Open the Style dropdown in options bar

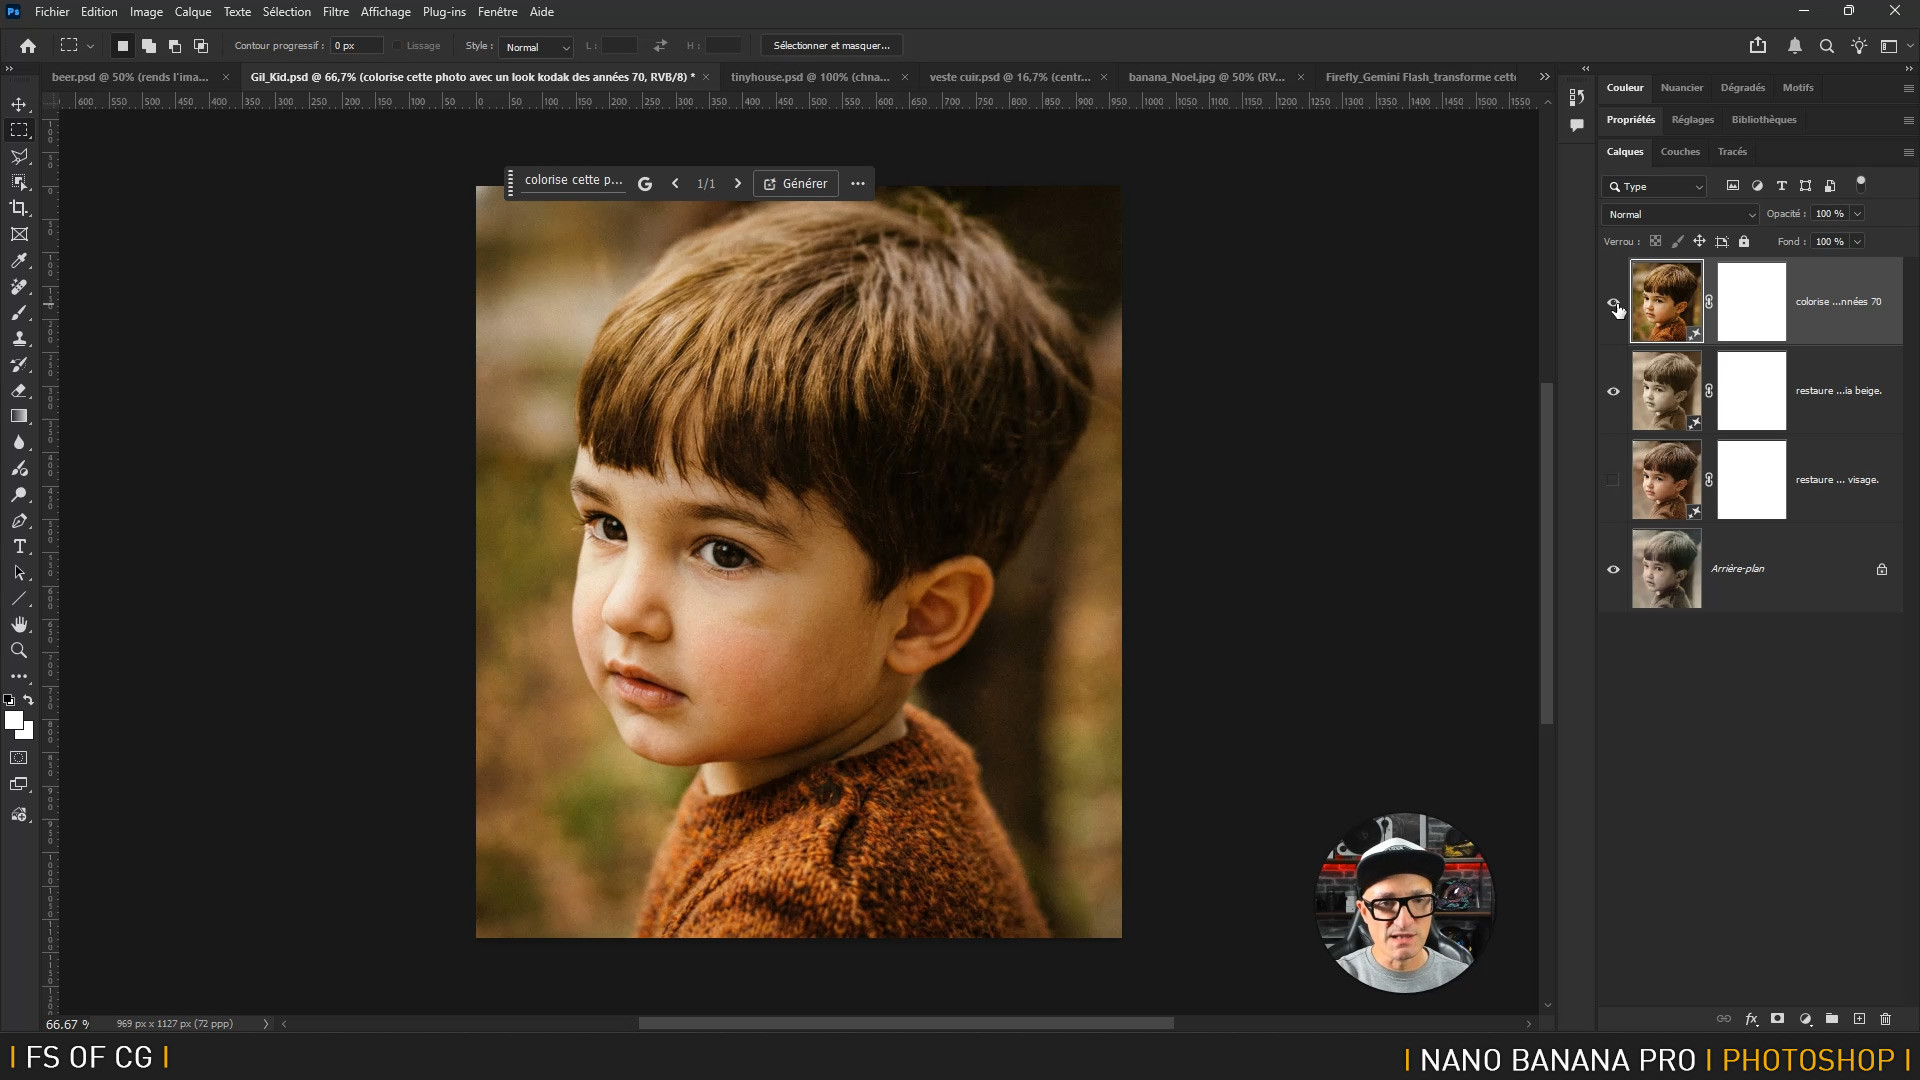click(536, 47)
